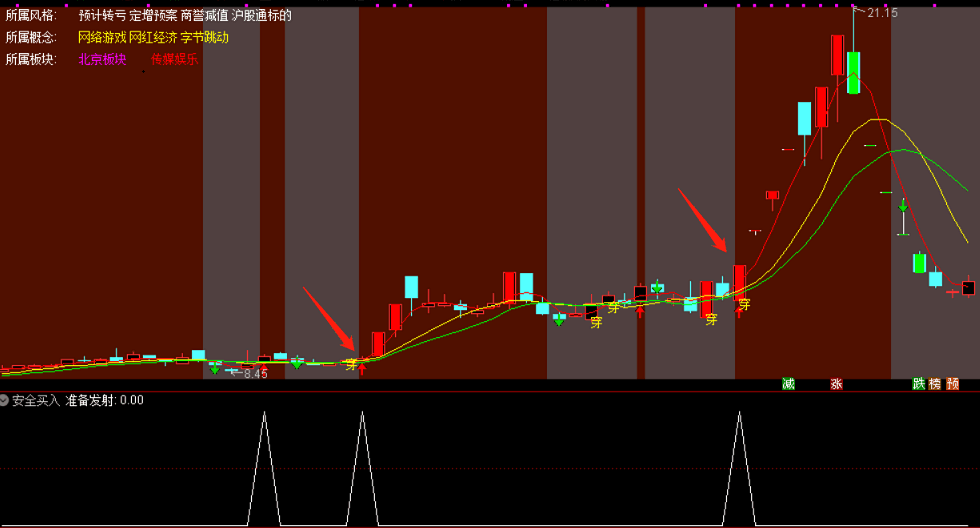Select the large green candle under 21.15

(x=853, y=72)
